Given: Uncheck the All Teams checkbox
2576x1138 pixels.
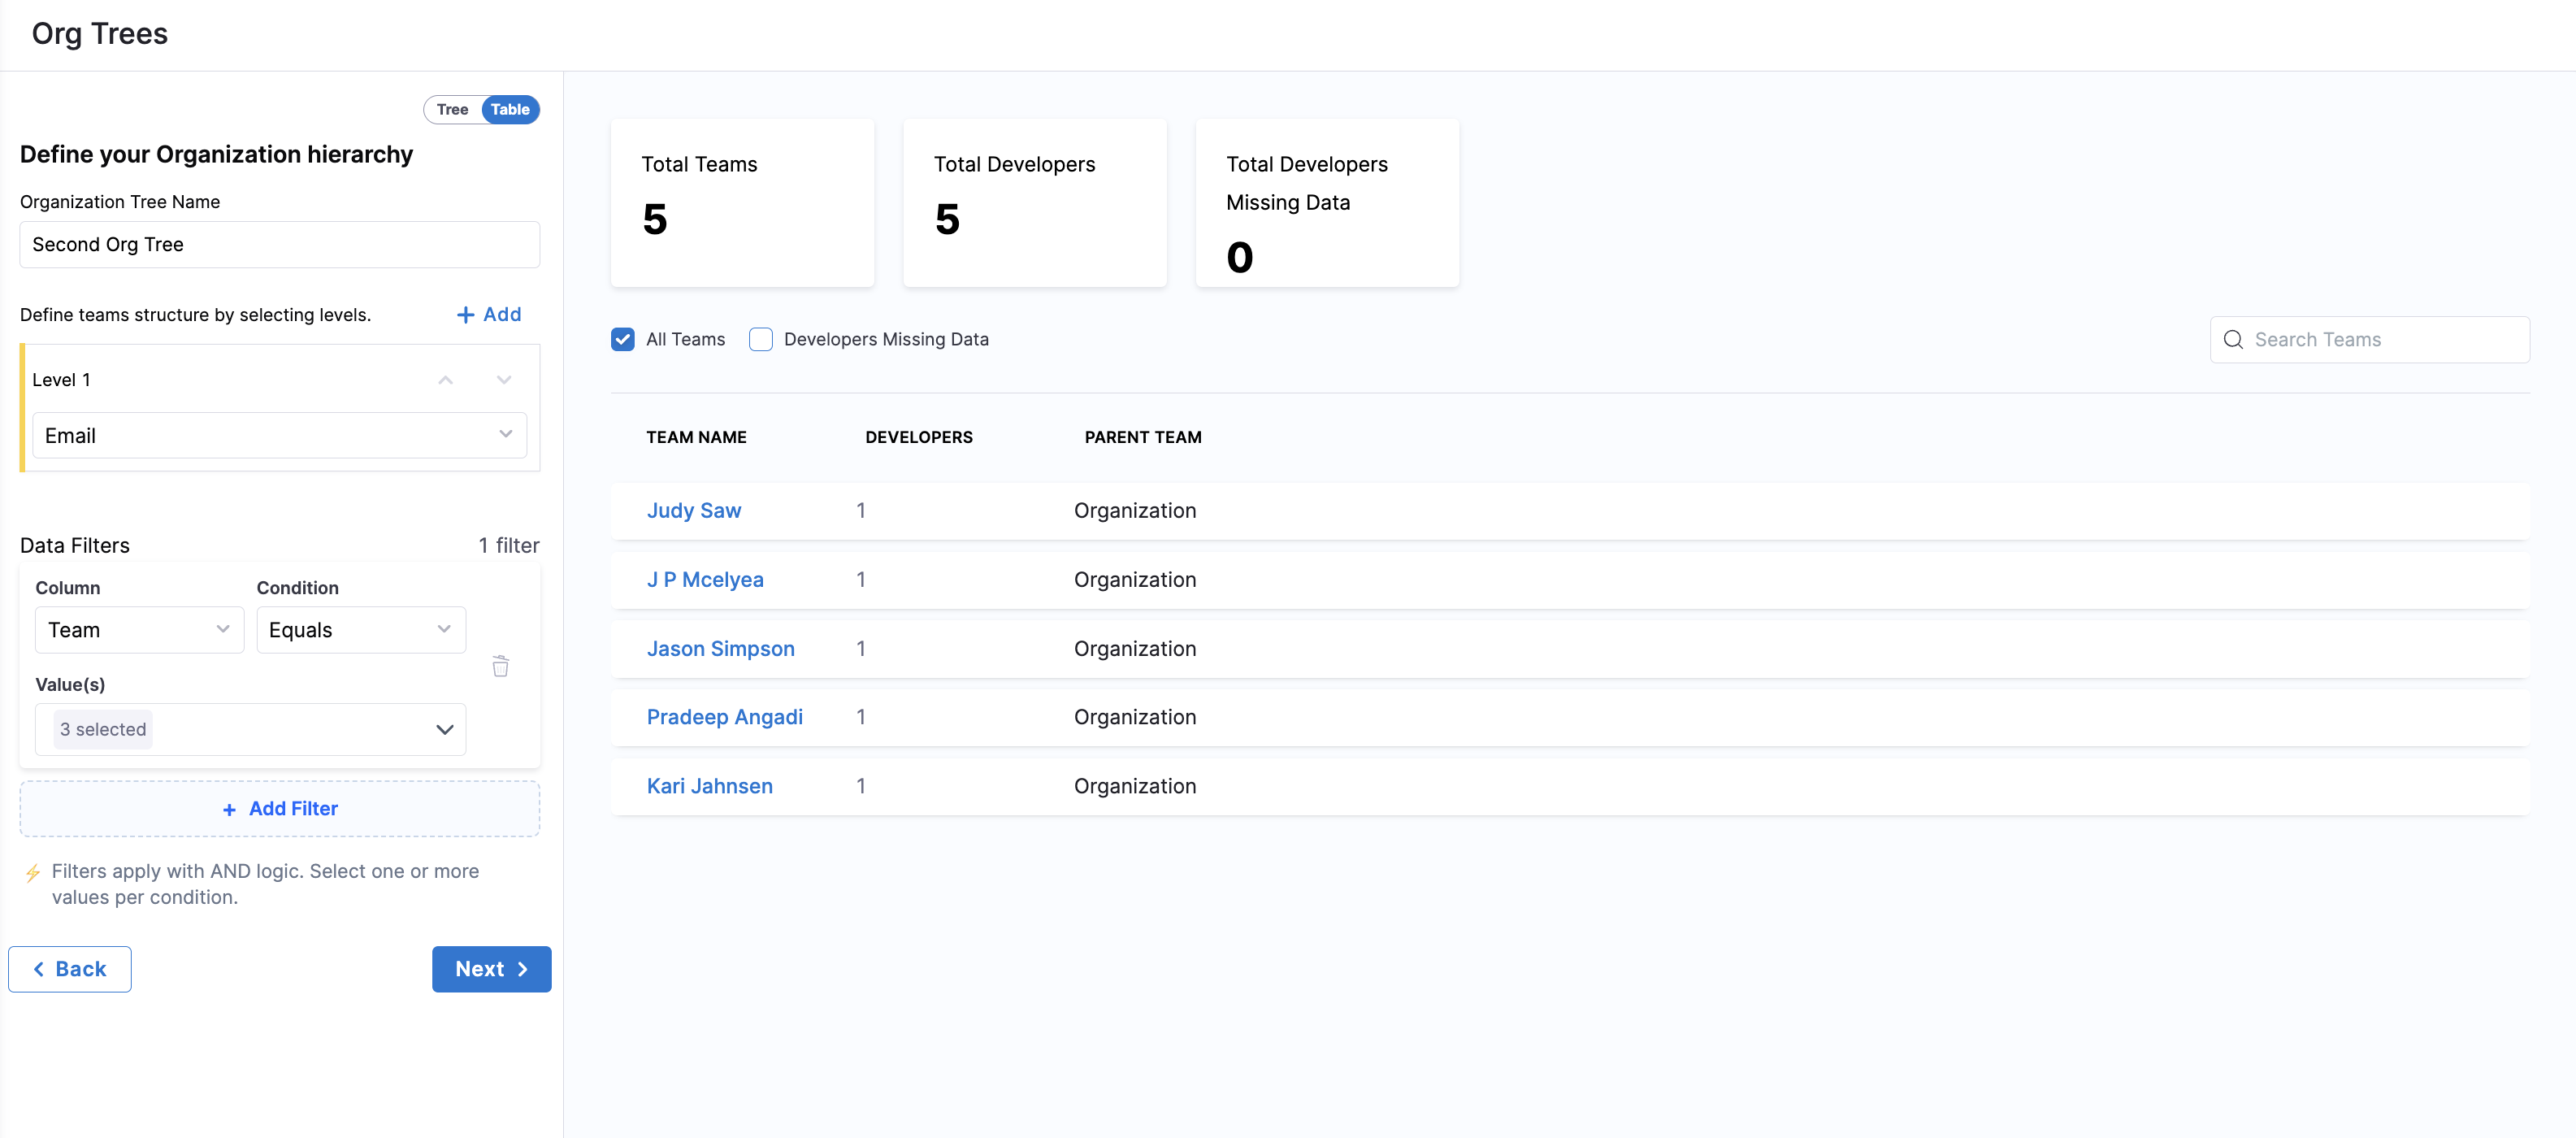Looking at the screenshot, I should tap(622, 340).
